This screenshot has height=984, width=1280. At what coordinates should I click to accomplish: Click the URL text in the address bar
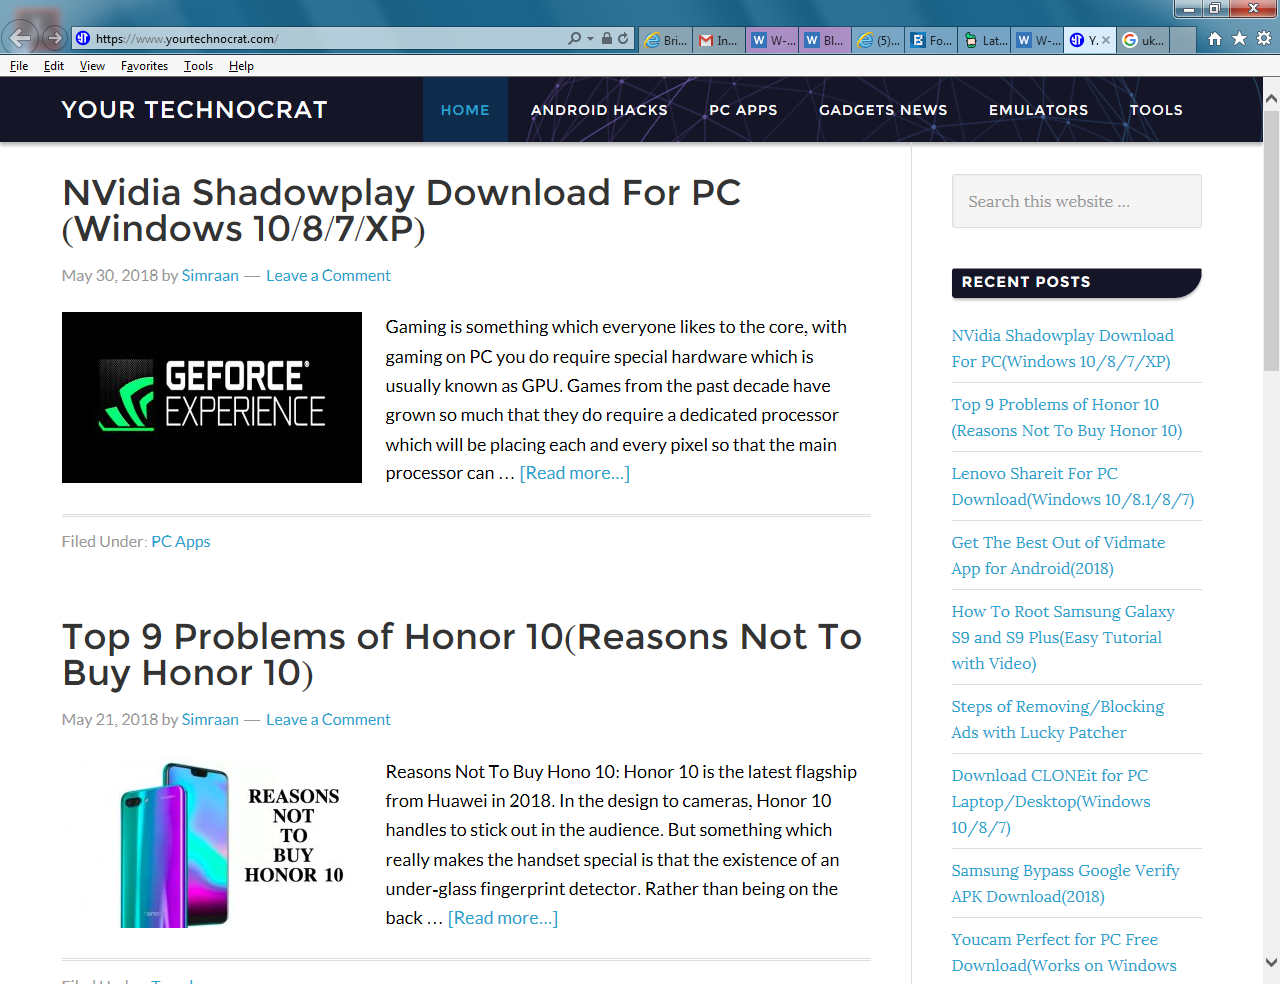click(186, 39)
